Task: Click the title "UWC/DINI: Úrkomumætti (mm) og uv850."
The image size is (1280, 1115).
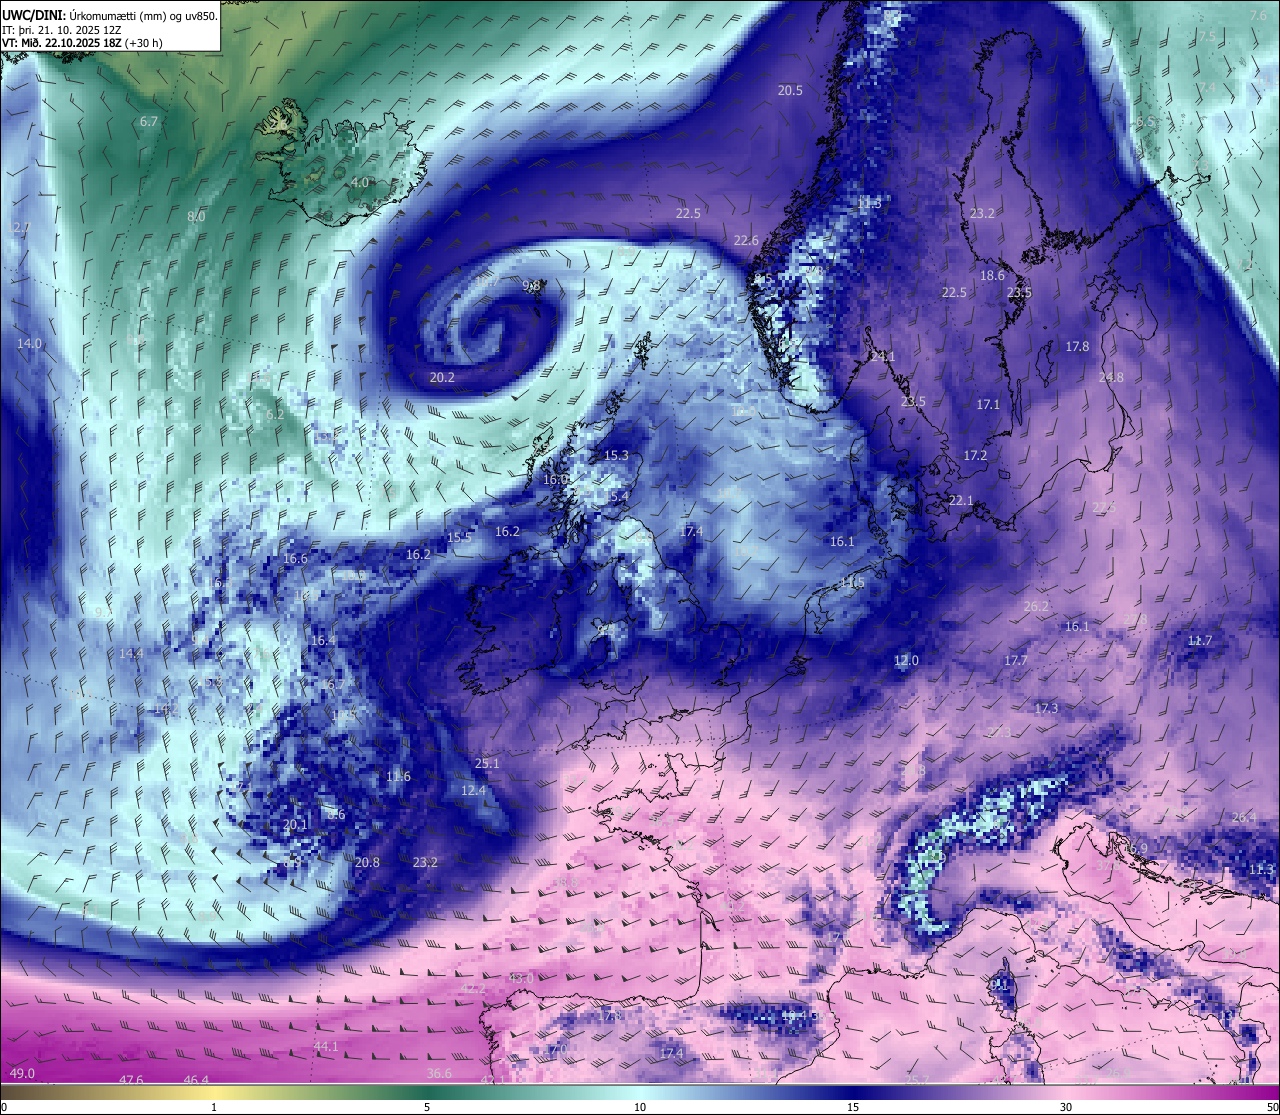Action: (109, 16)
